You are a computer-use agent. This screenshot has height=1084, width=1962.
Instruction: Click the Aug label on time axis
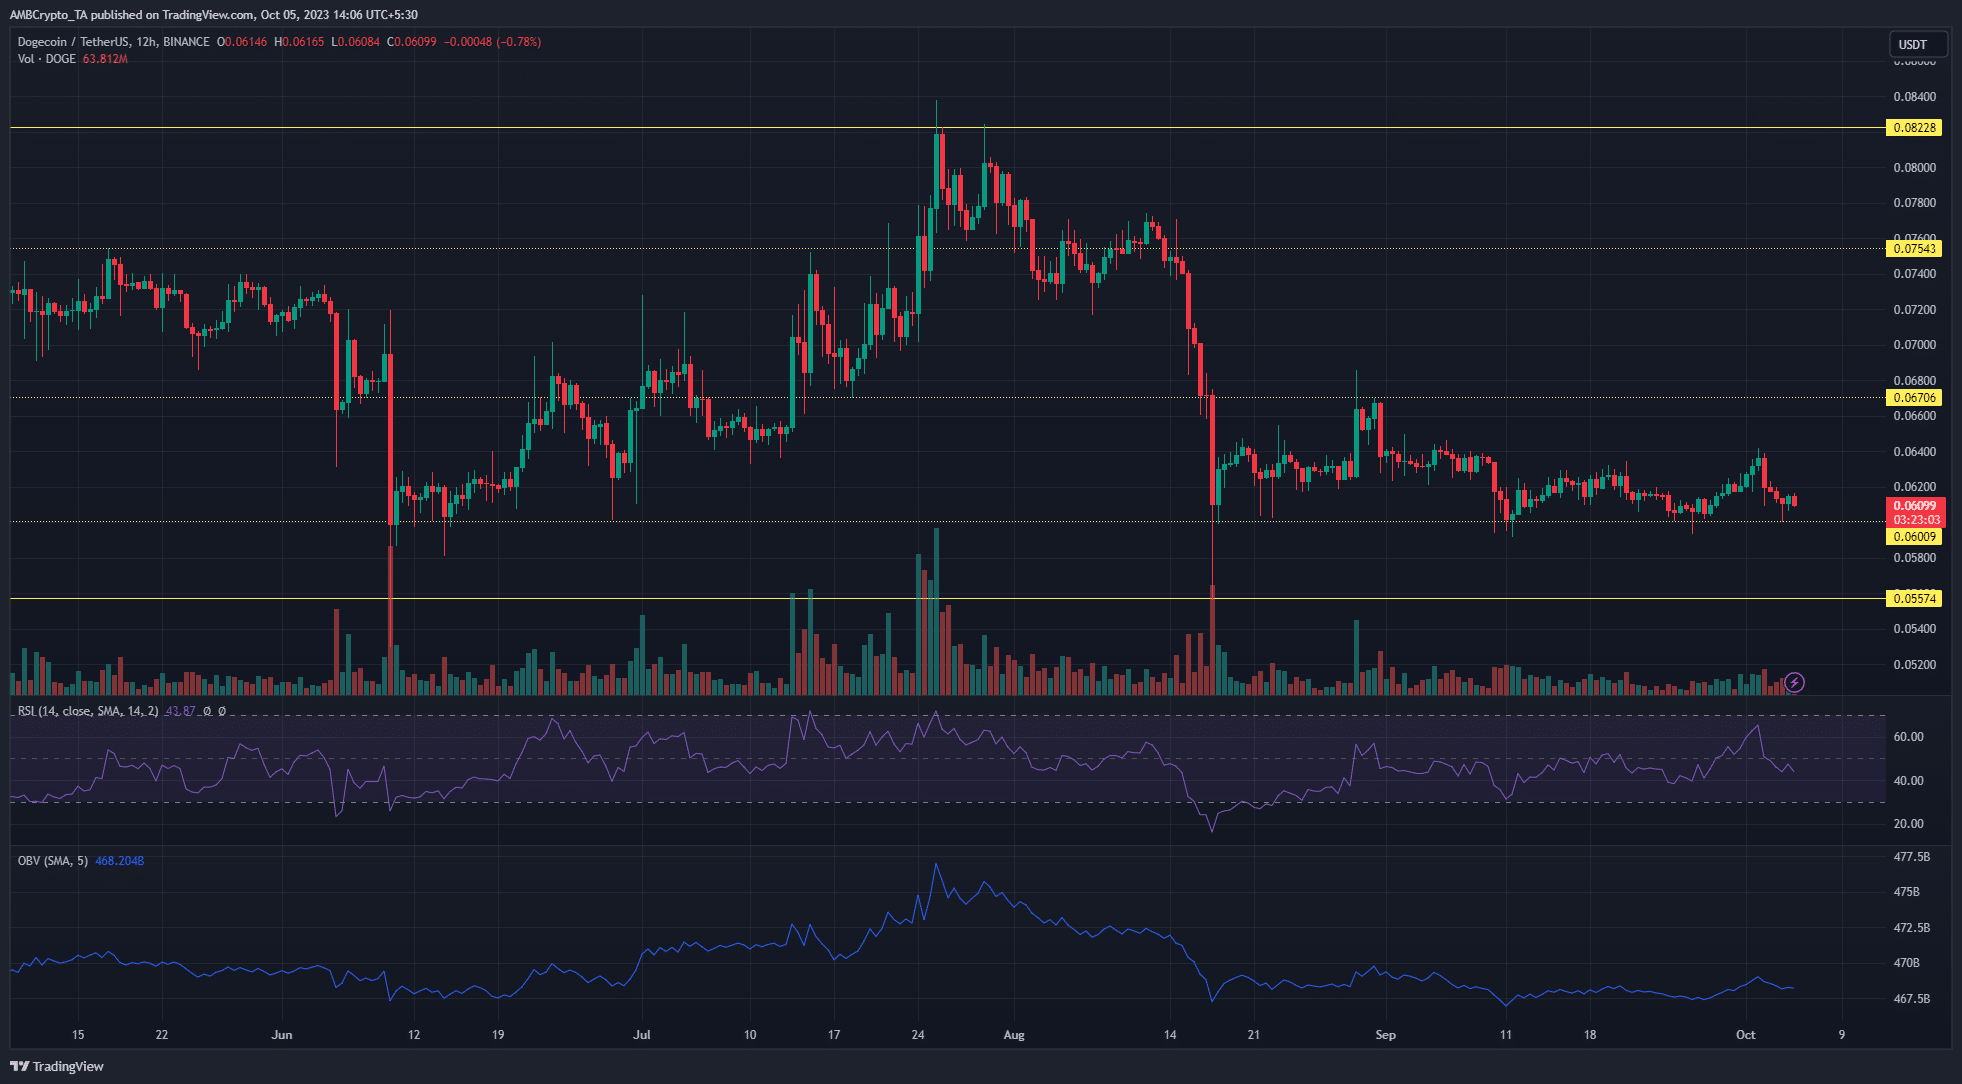click(1014, 1035)
